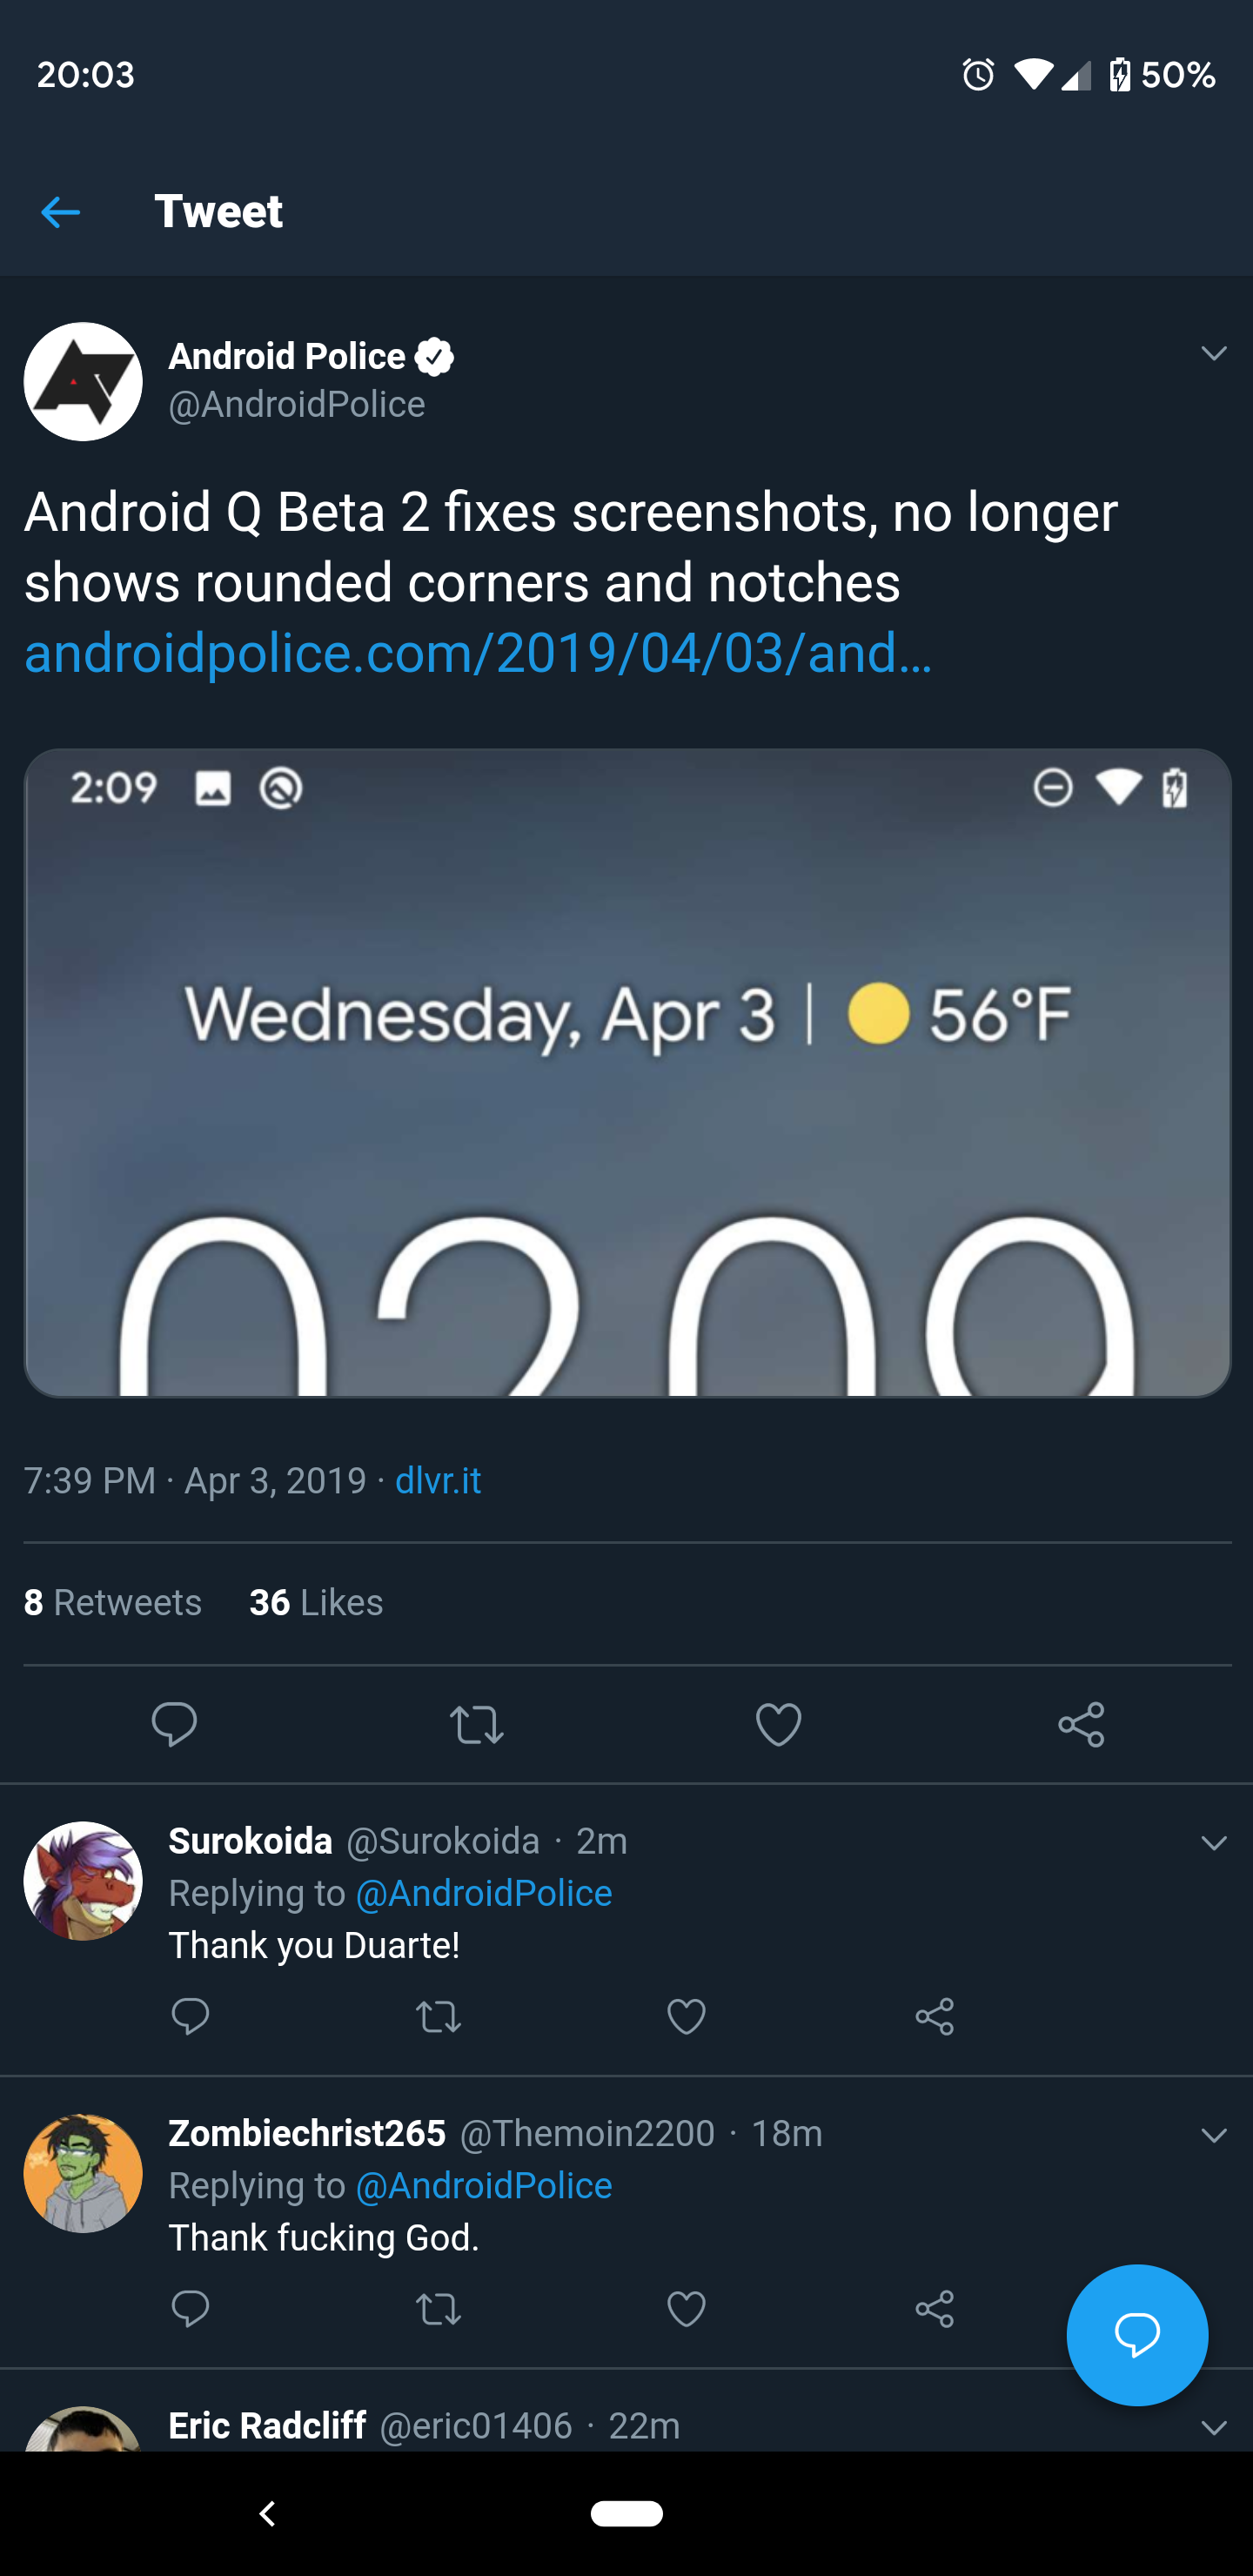Image resolution: width=1253 pixels, height=2576 pixels.
Task: Tap the back arrow in Tweet header
Action: click(x=60, y=212)
